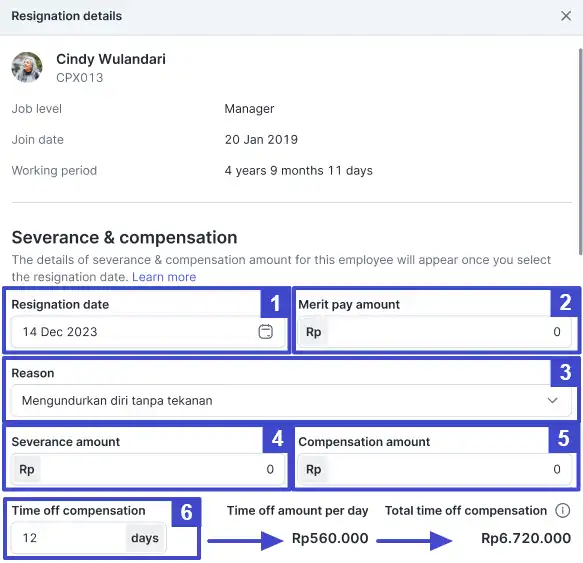Click the info icon beside Total time off compensation
583x563 pixels.
pos(563,511)
